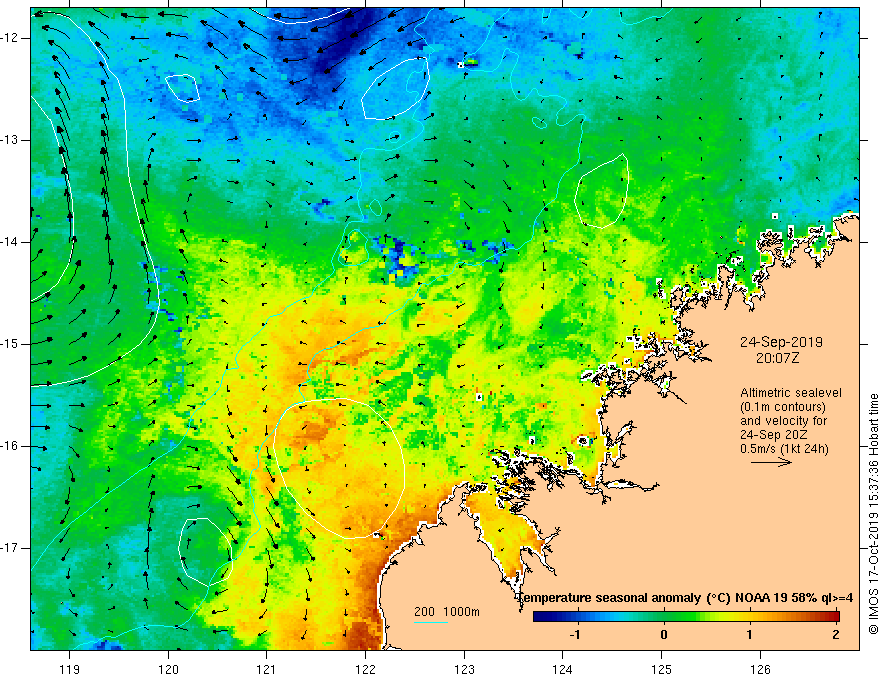880x680 pixels.
Task: Click colorbar tick label 2
Action: point(836,635)
